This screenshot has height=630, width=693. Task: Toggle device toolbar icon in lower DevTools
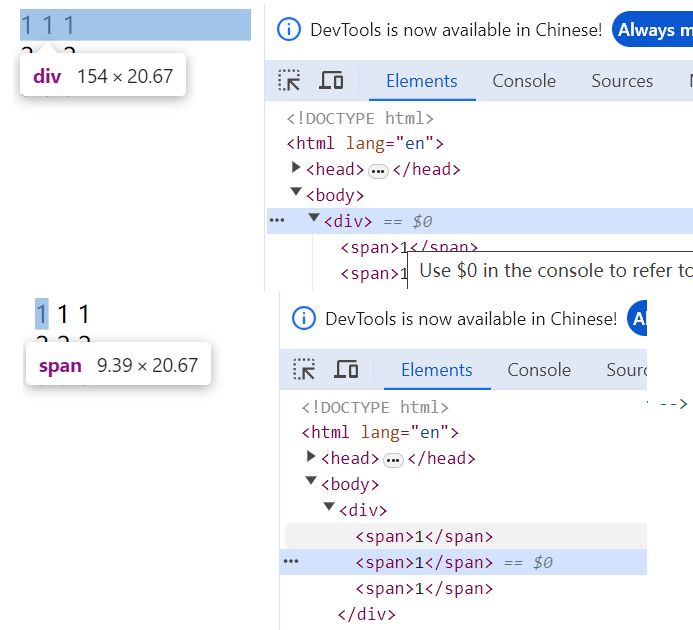click(x=346, y=369)
